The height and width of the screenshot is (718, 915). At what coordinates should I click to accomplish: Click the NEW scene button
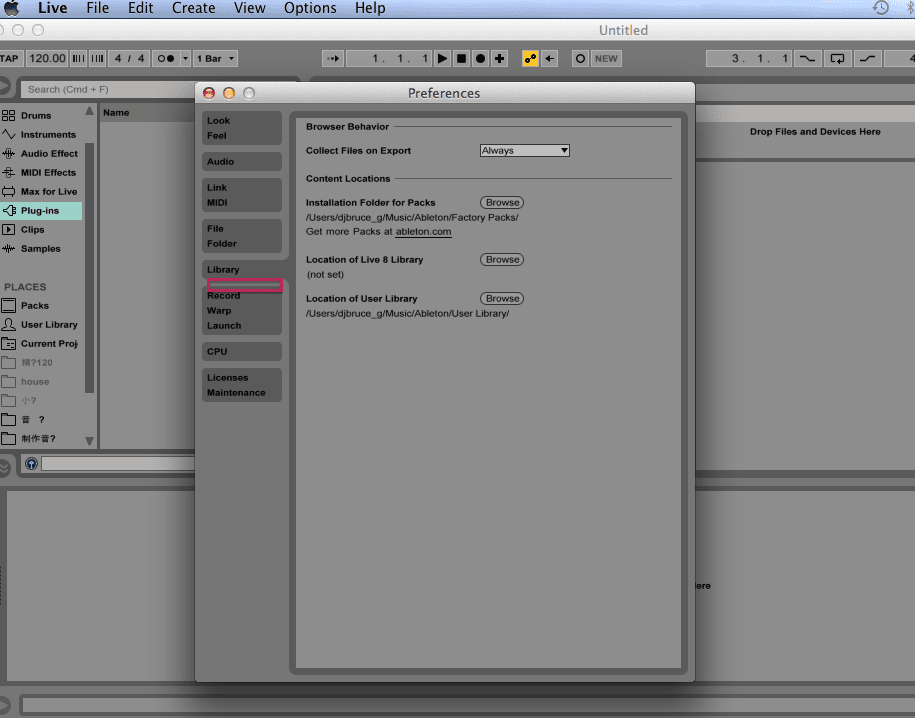coord(606,58)
